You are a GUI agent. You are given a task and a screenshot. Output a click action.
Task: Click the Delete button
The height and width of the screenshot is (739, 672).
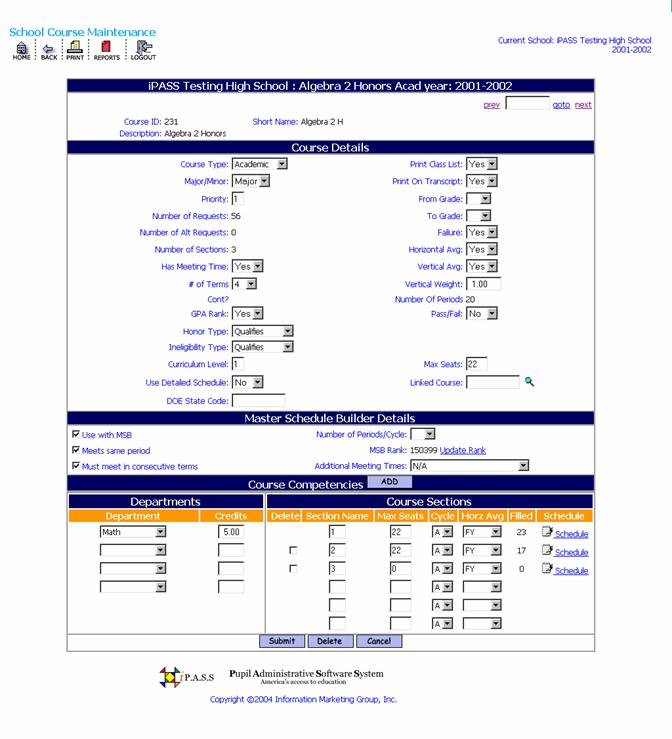tap(329, 641)
